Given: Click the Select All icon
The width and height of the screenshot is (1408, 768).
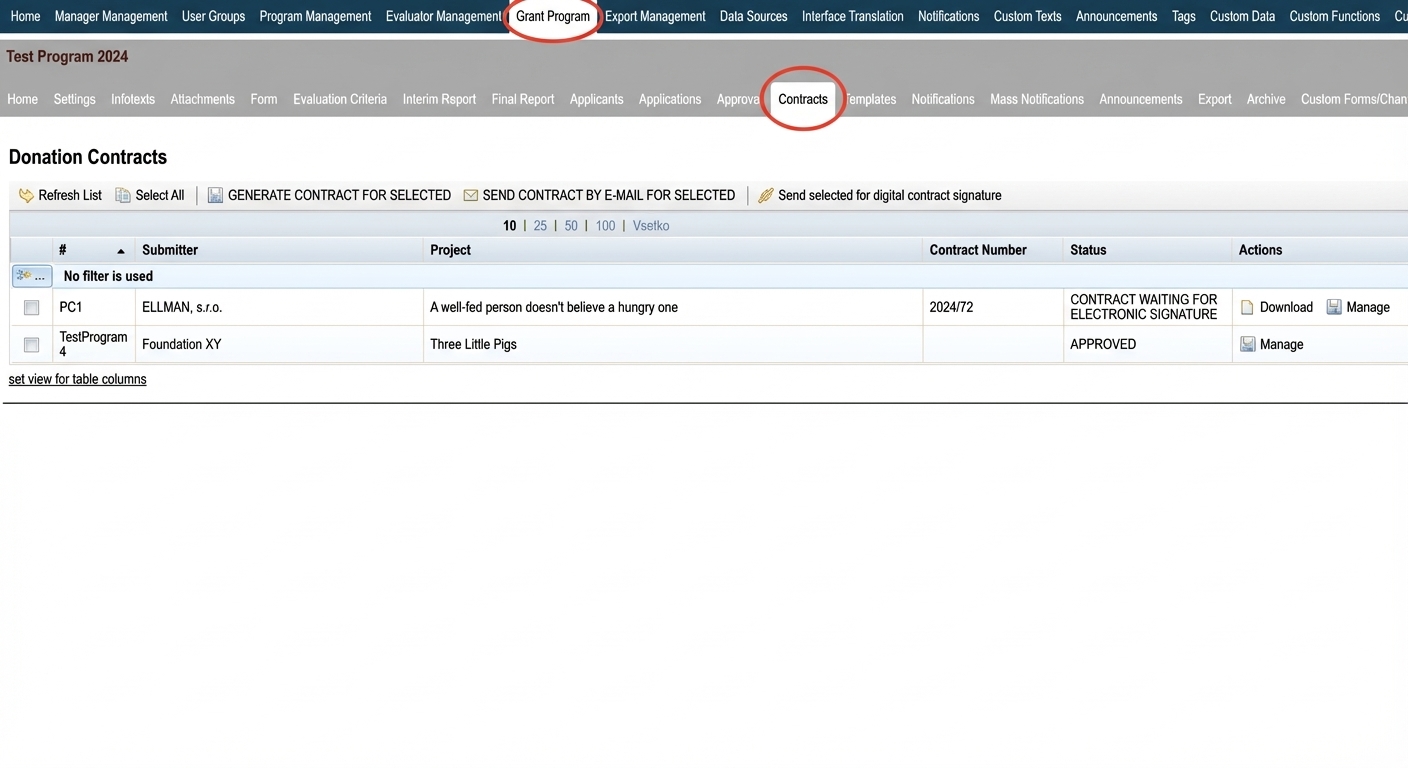Looking at the screenshot, I should (x=123, y=195).
